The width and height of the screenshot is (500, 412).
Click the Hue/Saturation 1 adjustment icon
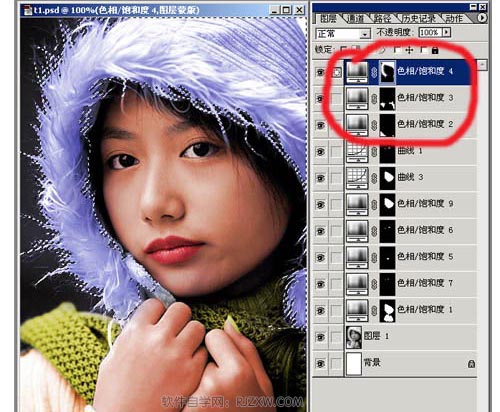coord(357,310)
